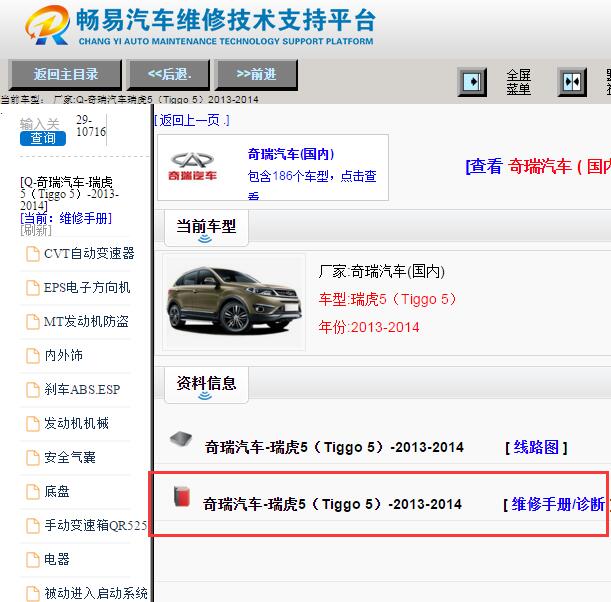Open the 刹车ABS.ESP tree item

click(x=82, y=389)
